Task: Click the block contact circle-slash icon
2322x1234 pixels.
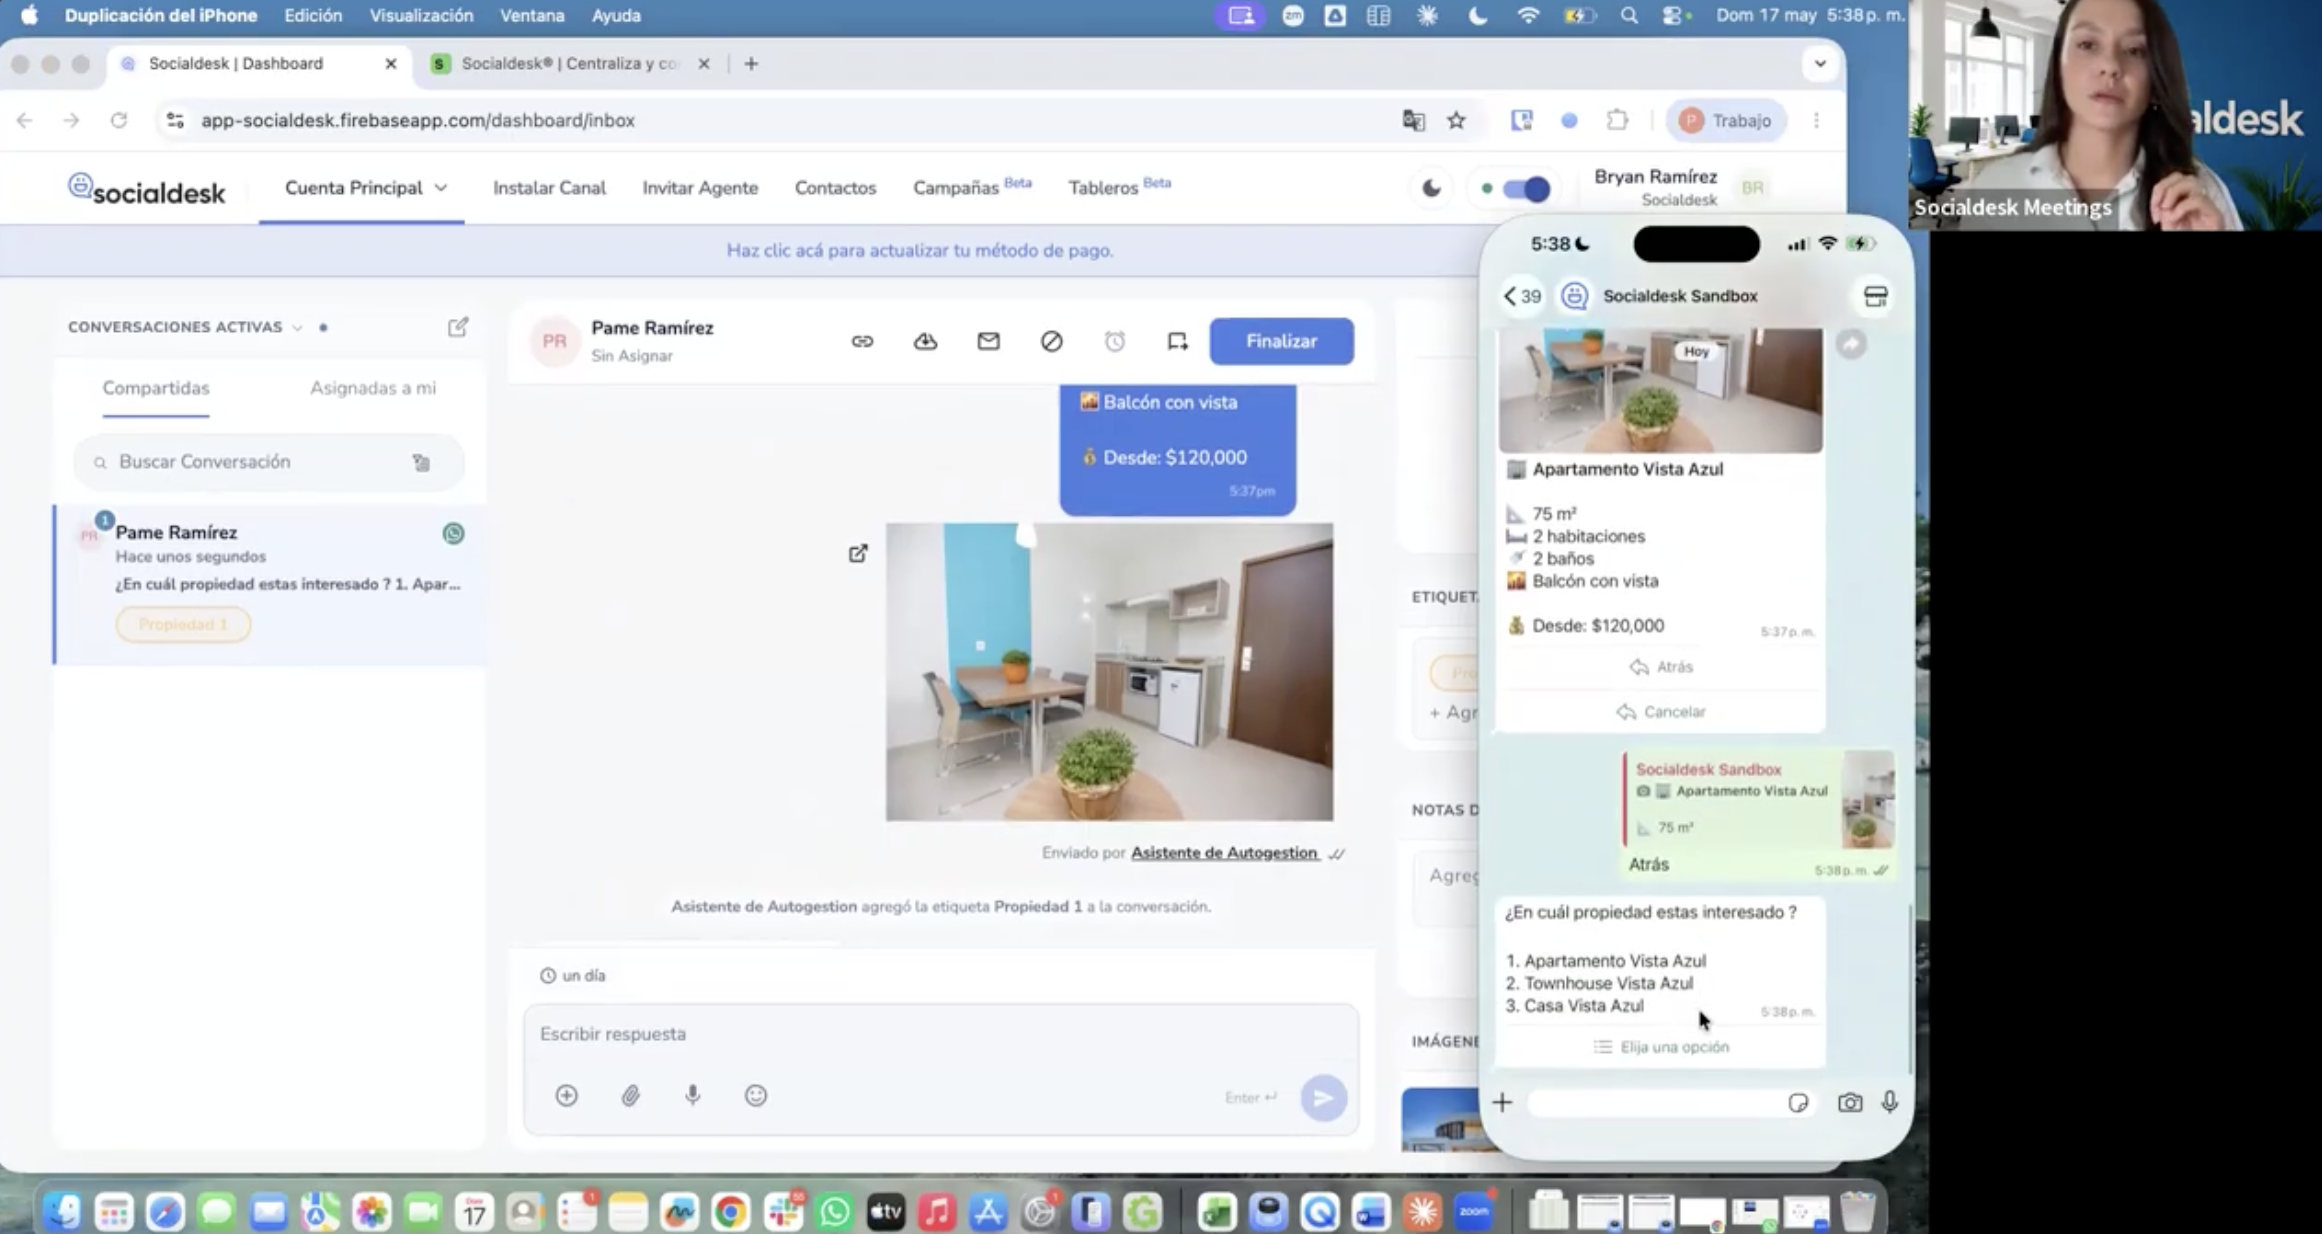Action: [x=1051, y=341]
